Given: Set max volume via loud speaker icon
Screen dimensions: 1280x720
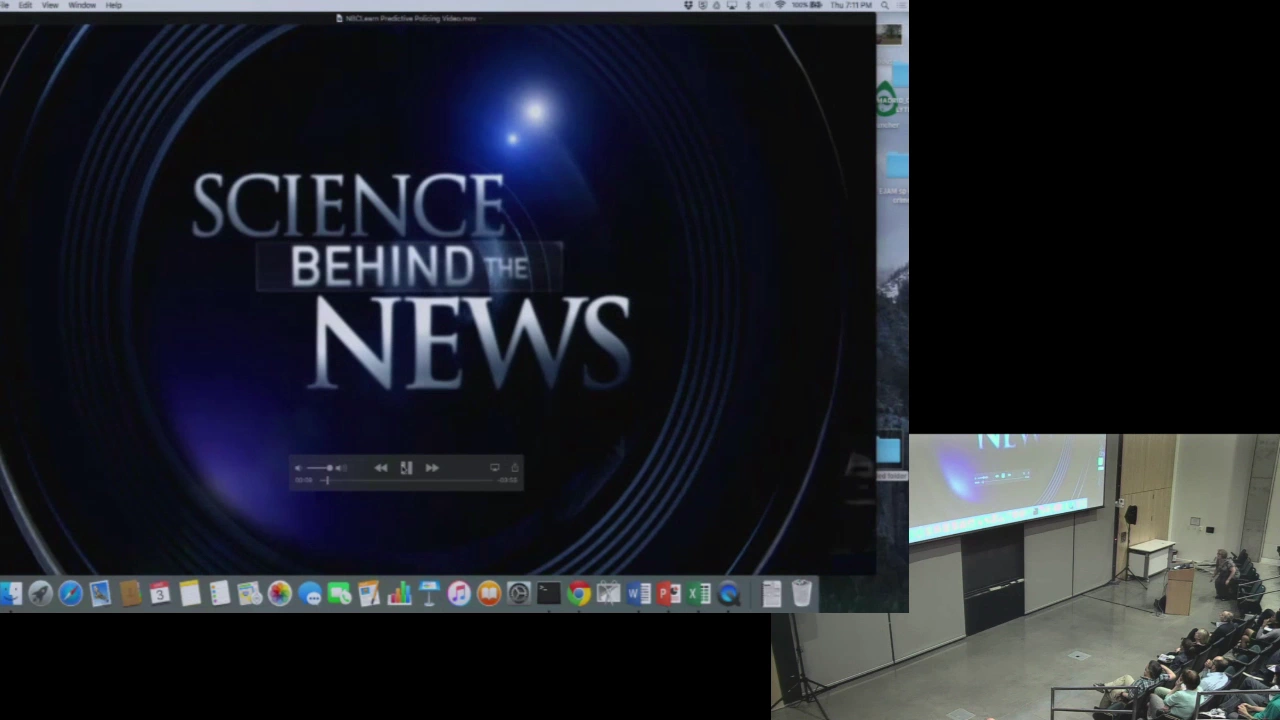Looking at the screenshot, I should coord(341,468).
